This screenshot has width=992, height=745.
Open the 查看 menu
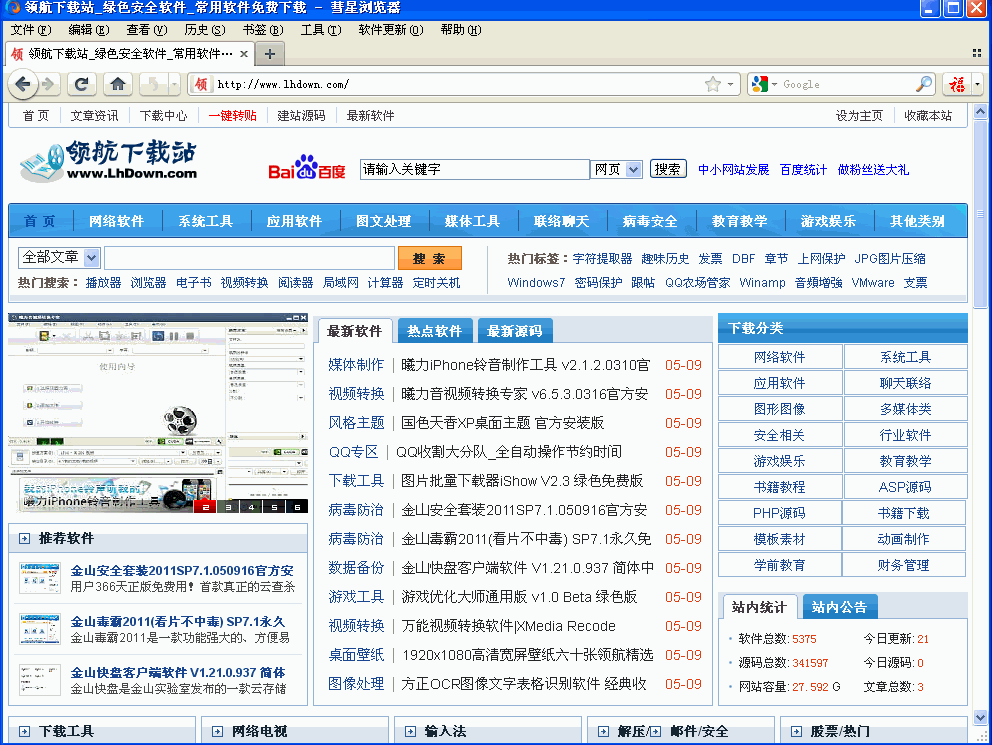pyautogui.click(x=147, y=30)
